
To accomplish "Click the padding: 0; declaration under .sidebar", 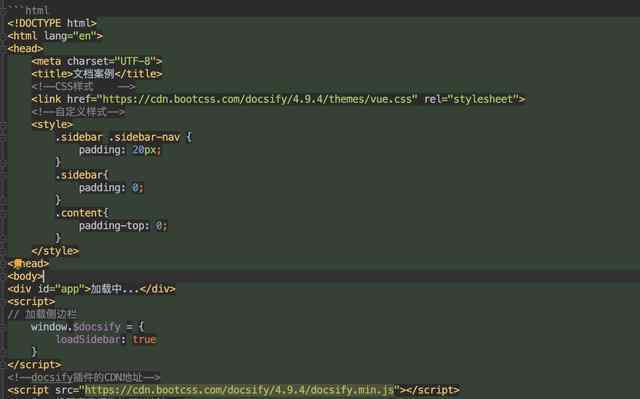I will click(x=111, y=188).
